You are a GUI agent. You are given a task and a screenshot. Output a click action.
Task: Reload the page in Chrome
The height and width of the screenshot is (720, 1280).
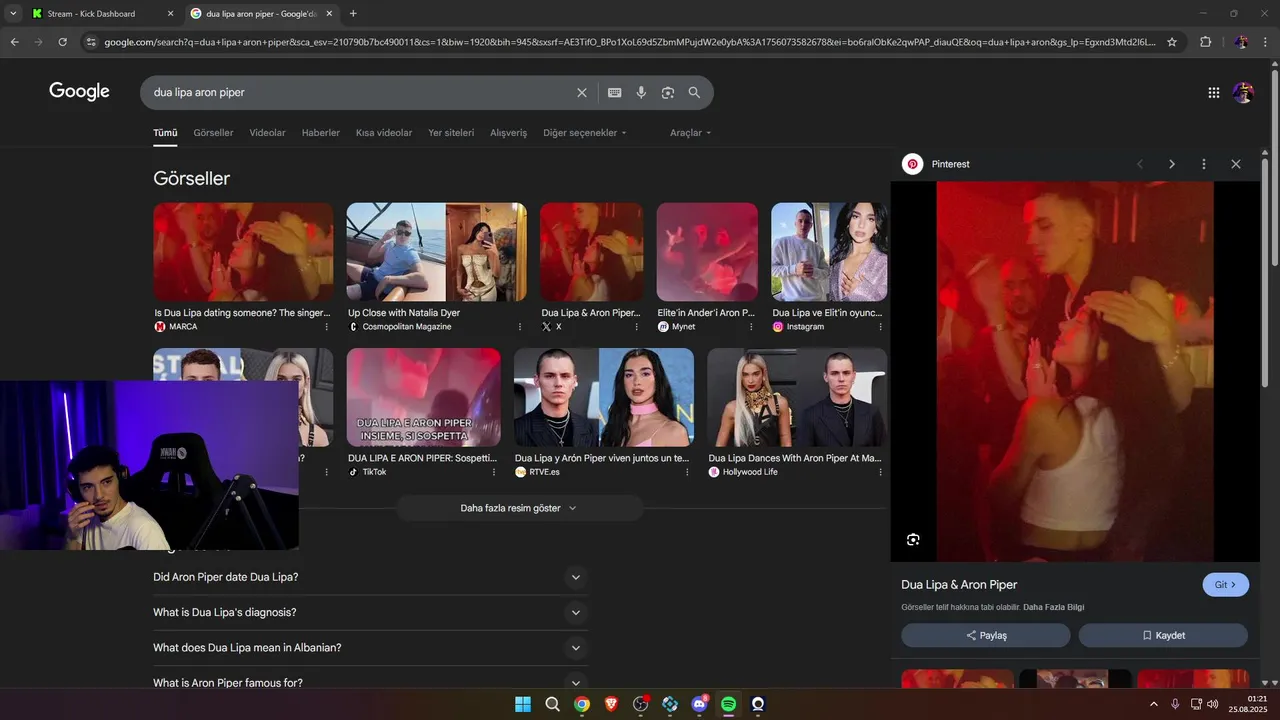point(63,42)
